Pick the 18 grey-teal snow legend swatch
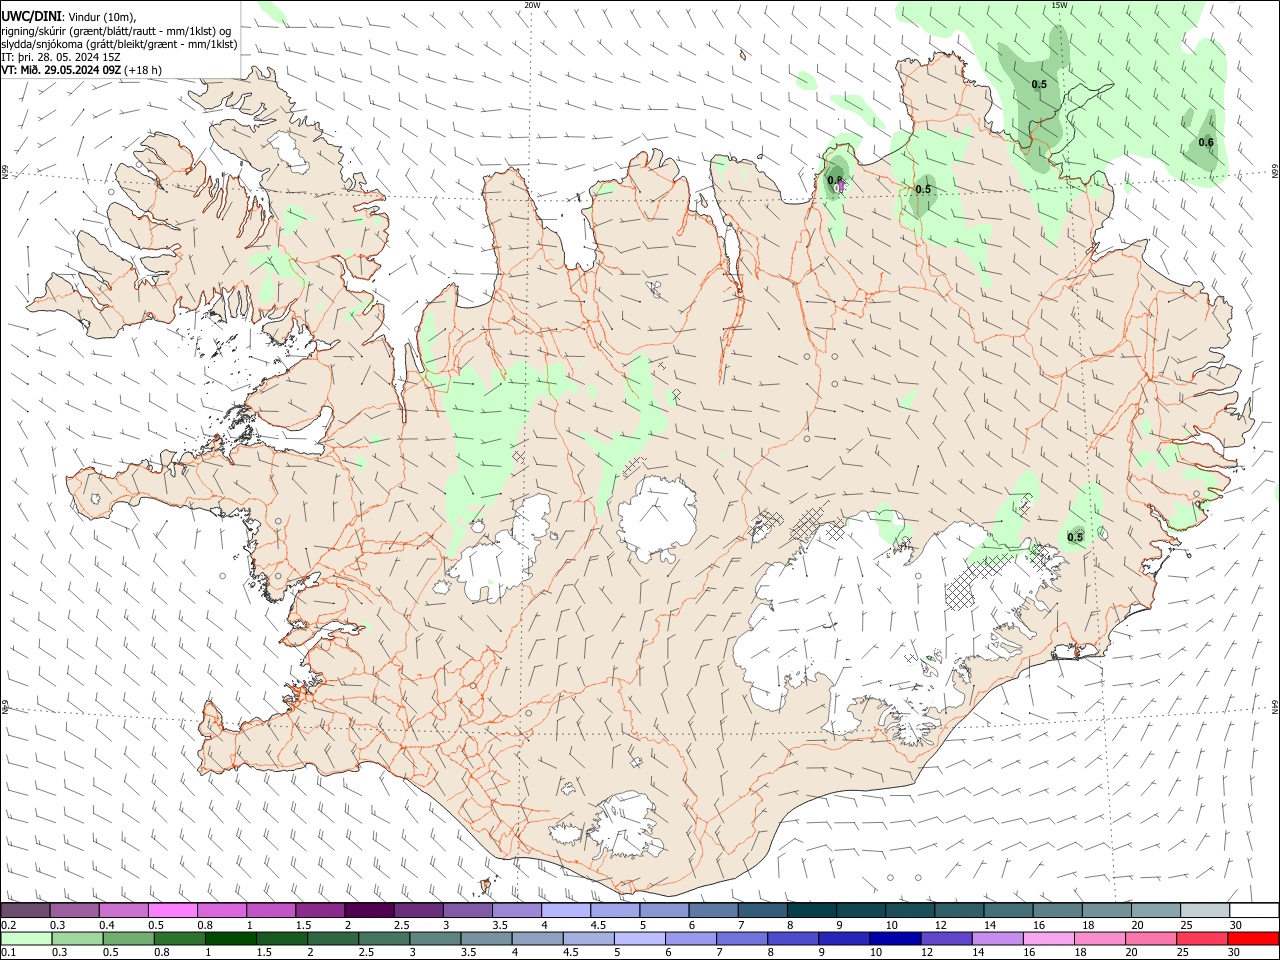Screen dimensions: 1280x960 (1106, 910)
